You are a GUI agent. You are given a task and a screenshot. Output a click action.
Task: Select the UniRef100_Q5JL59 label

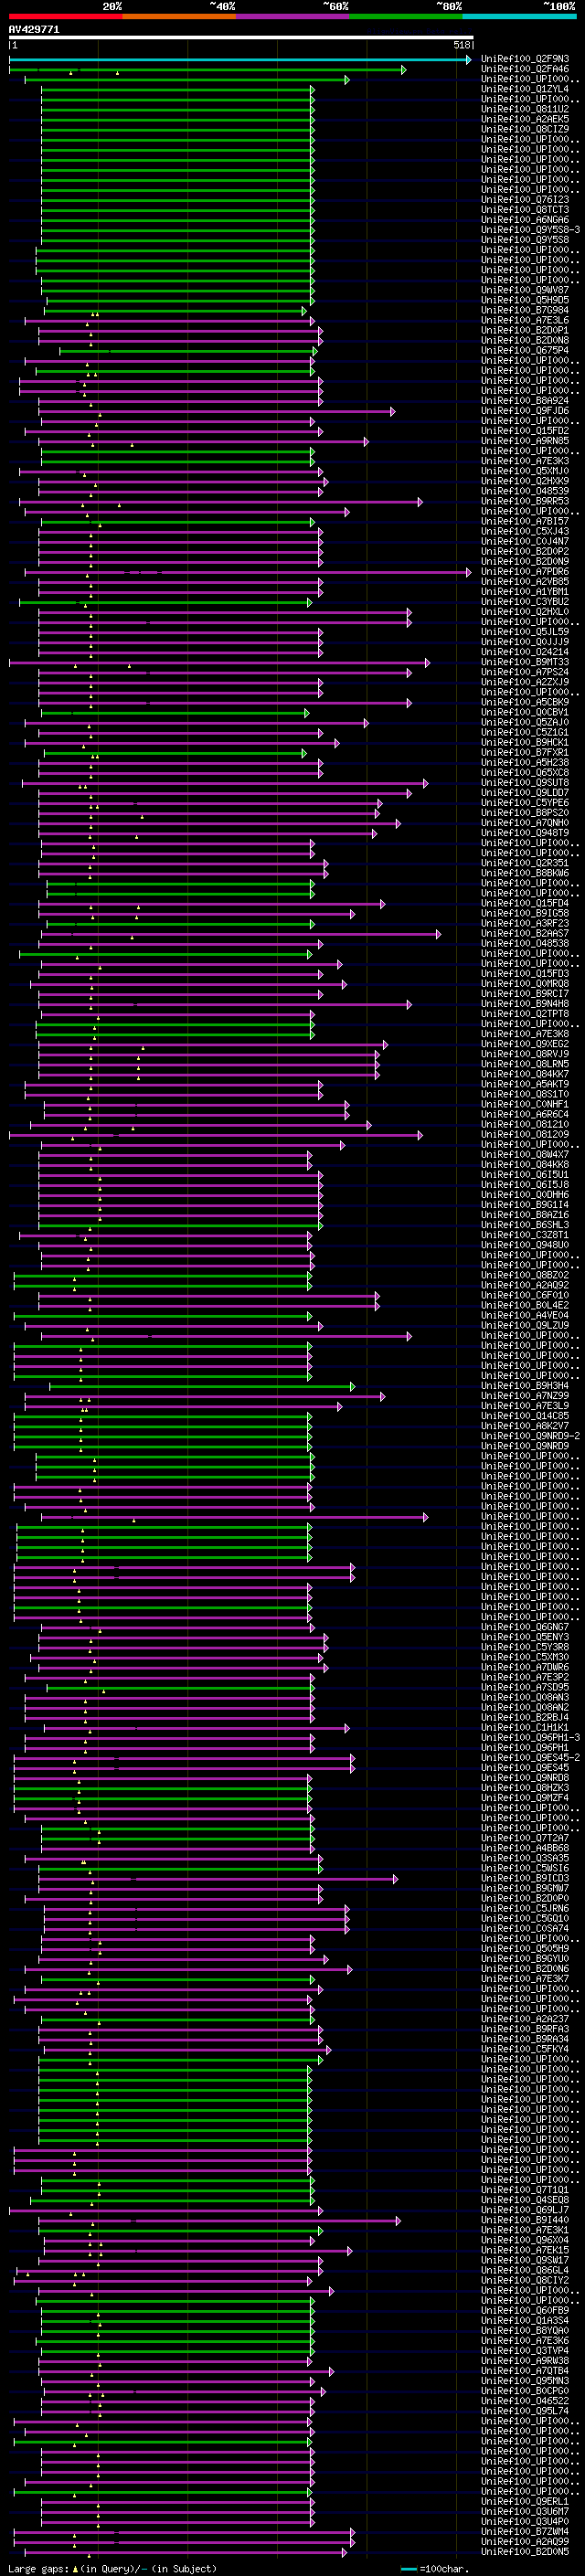coord(525,632)
